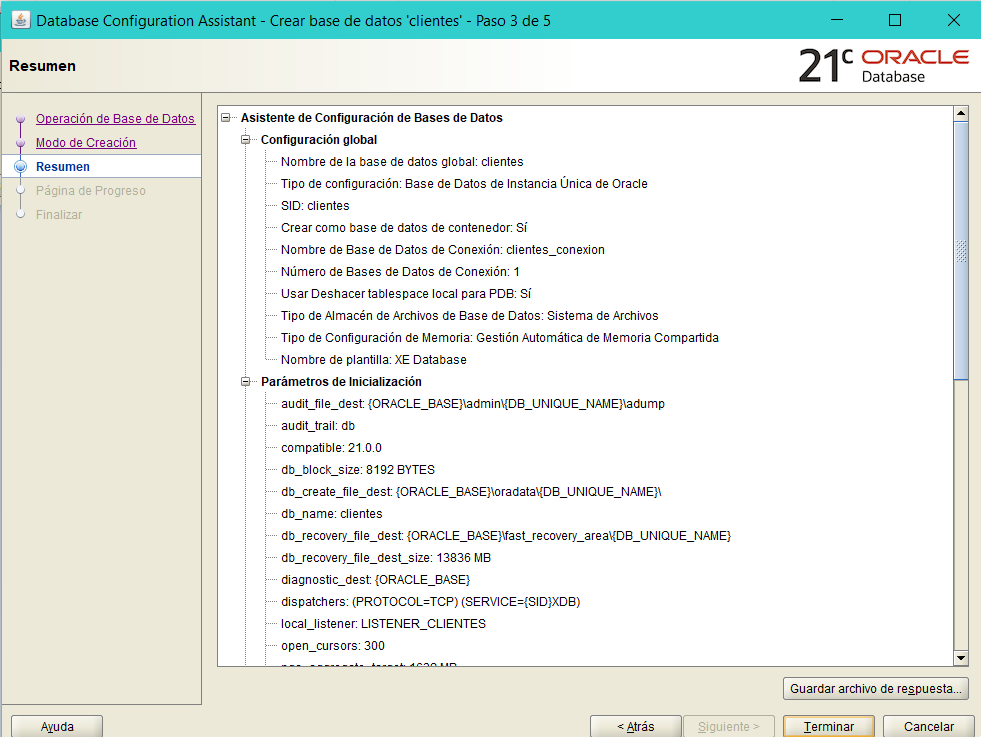Maximize the Database Configuration Assistant window
981x737 pixels.
pos(895,20)
